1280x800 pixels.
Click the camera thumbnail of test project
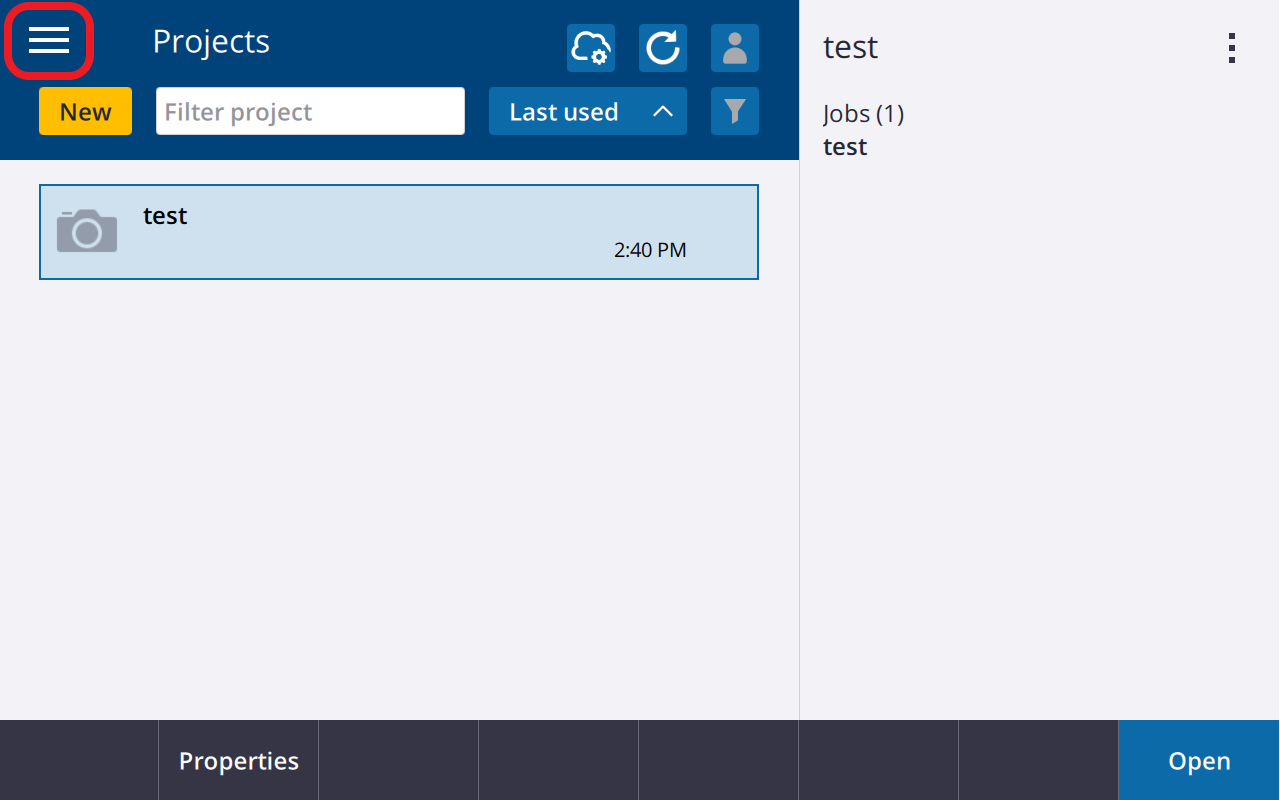(x=87, y=231)
